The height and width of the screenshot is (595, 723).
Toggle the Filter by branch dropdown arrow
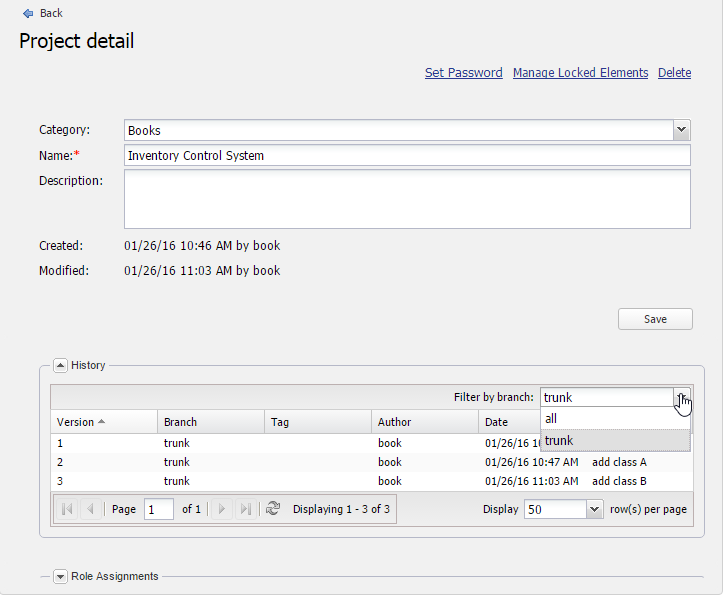pos(681,398)
